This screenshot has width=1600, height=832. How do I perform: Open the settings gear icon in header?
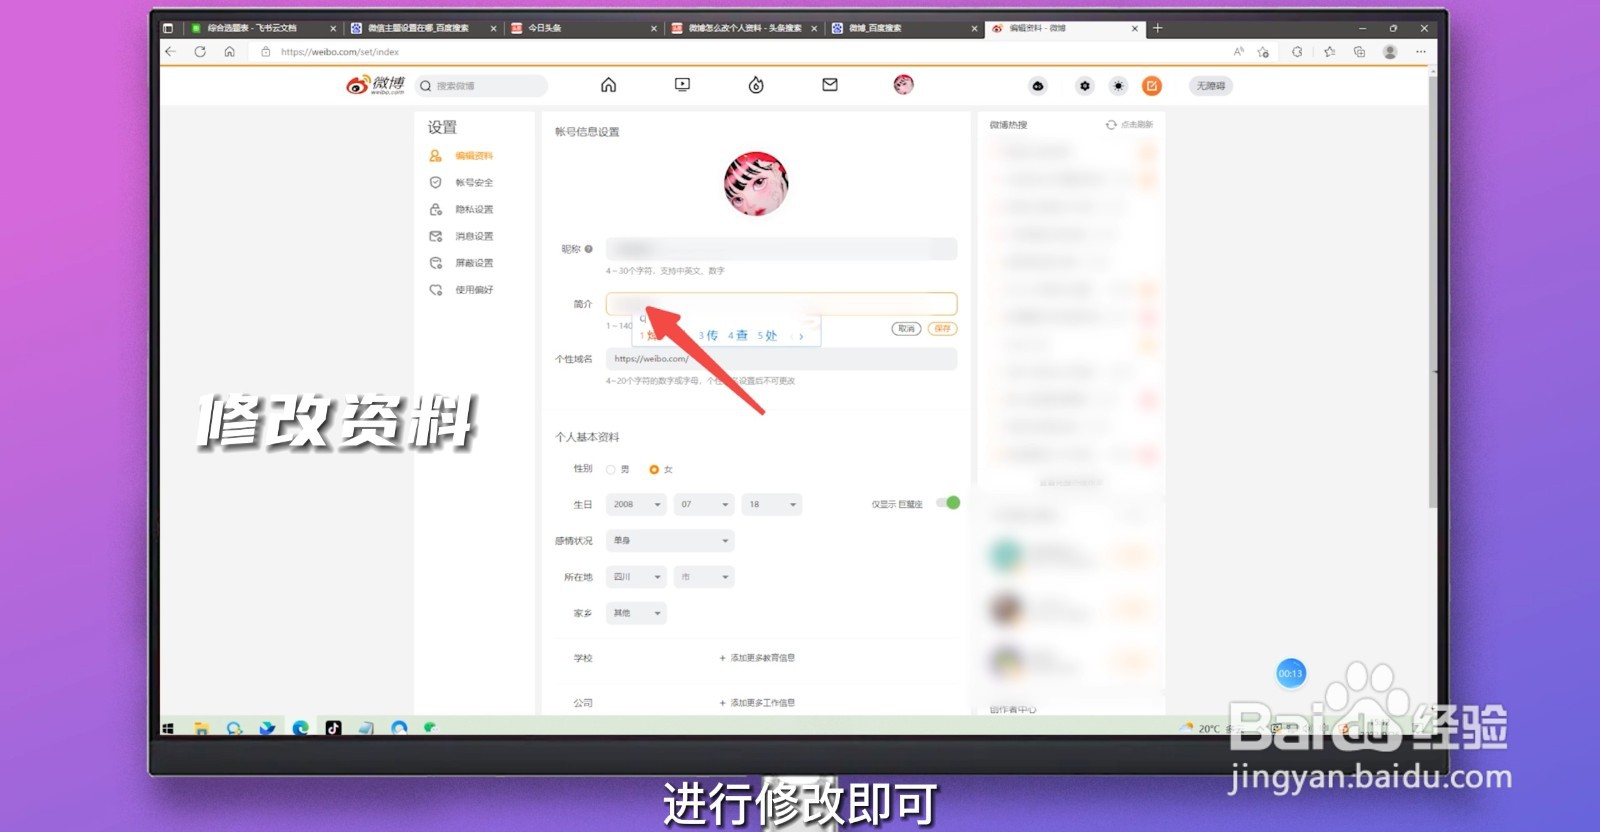coord(1085,86)
